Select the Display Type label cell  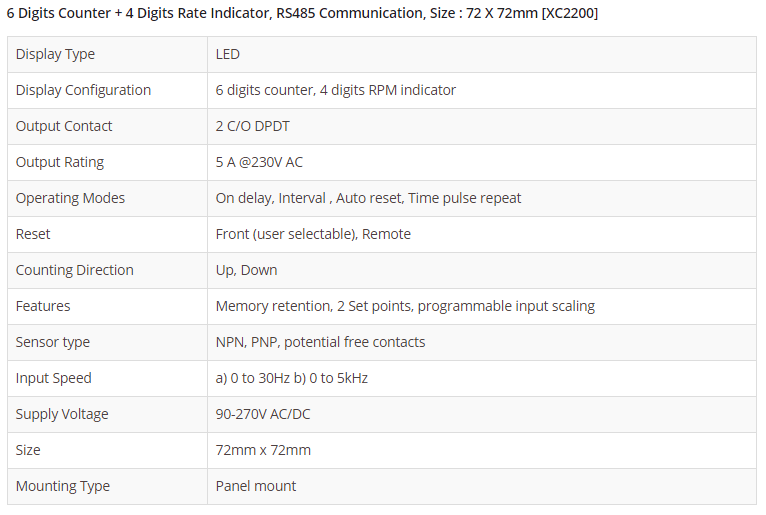pos(55,54)
